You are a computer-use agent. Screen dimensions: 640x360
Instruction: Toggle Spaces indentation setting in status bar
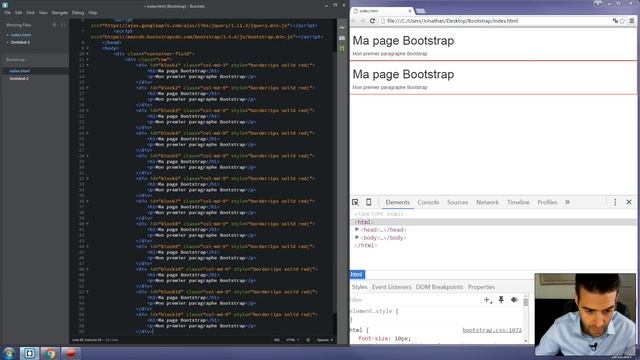coord(325,340)
